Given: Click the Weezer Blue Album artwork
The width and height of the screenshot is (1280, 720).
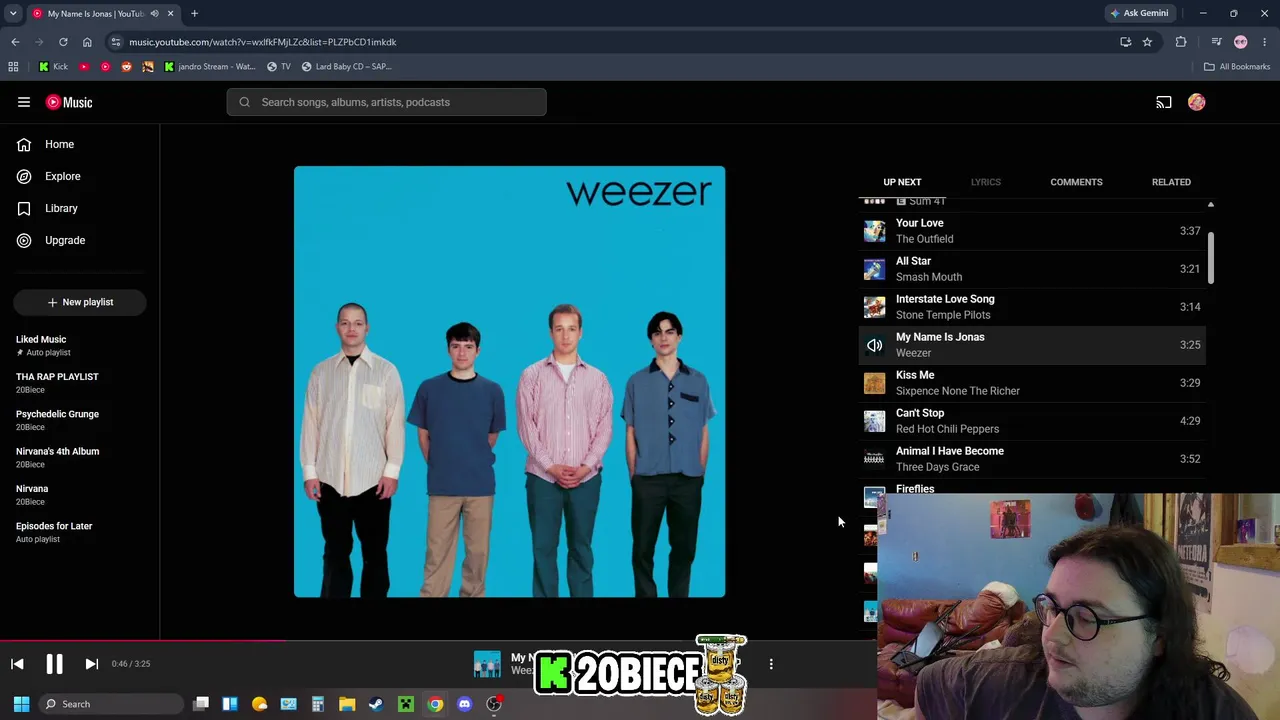Looking at the screenshot, I should (509, 382).
